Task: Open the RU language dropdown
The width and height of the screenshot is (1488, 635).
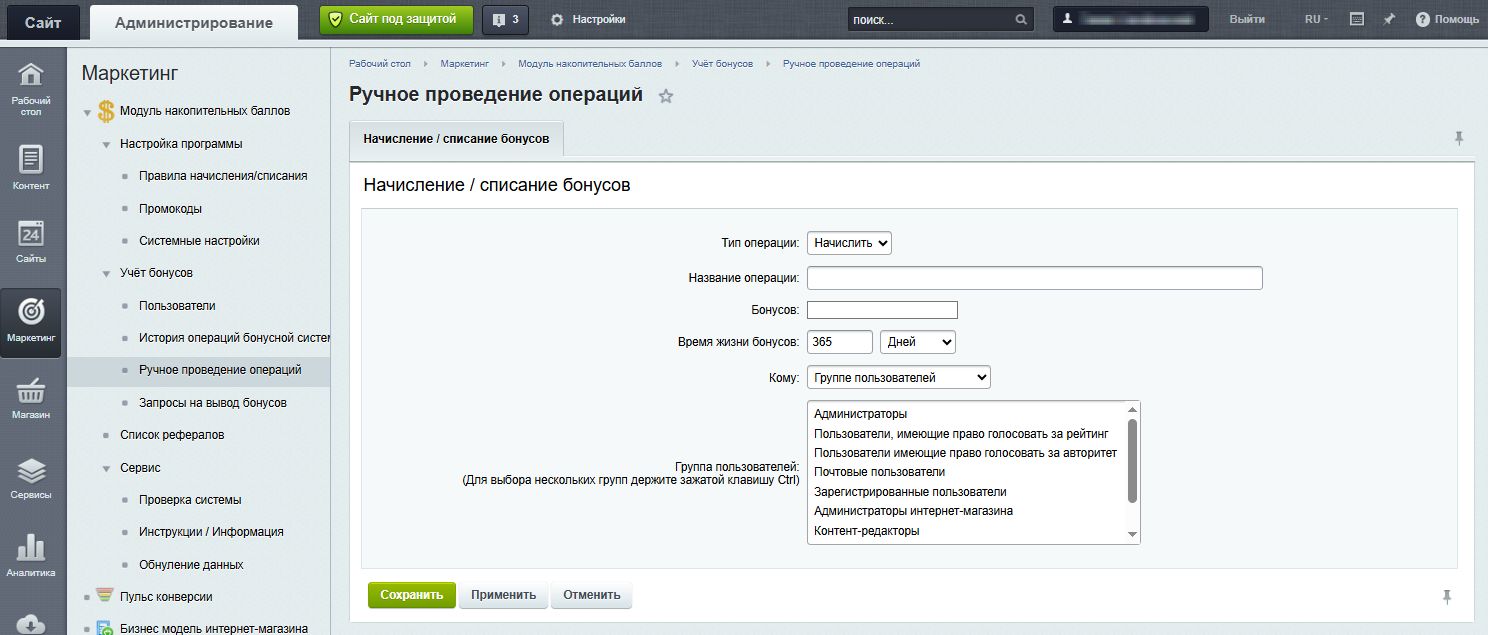Action: click(x=1318, y=19)
